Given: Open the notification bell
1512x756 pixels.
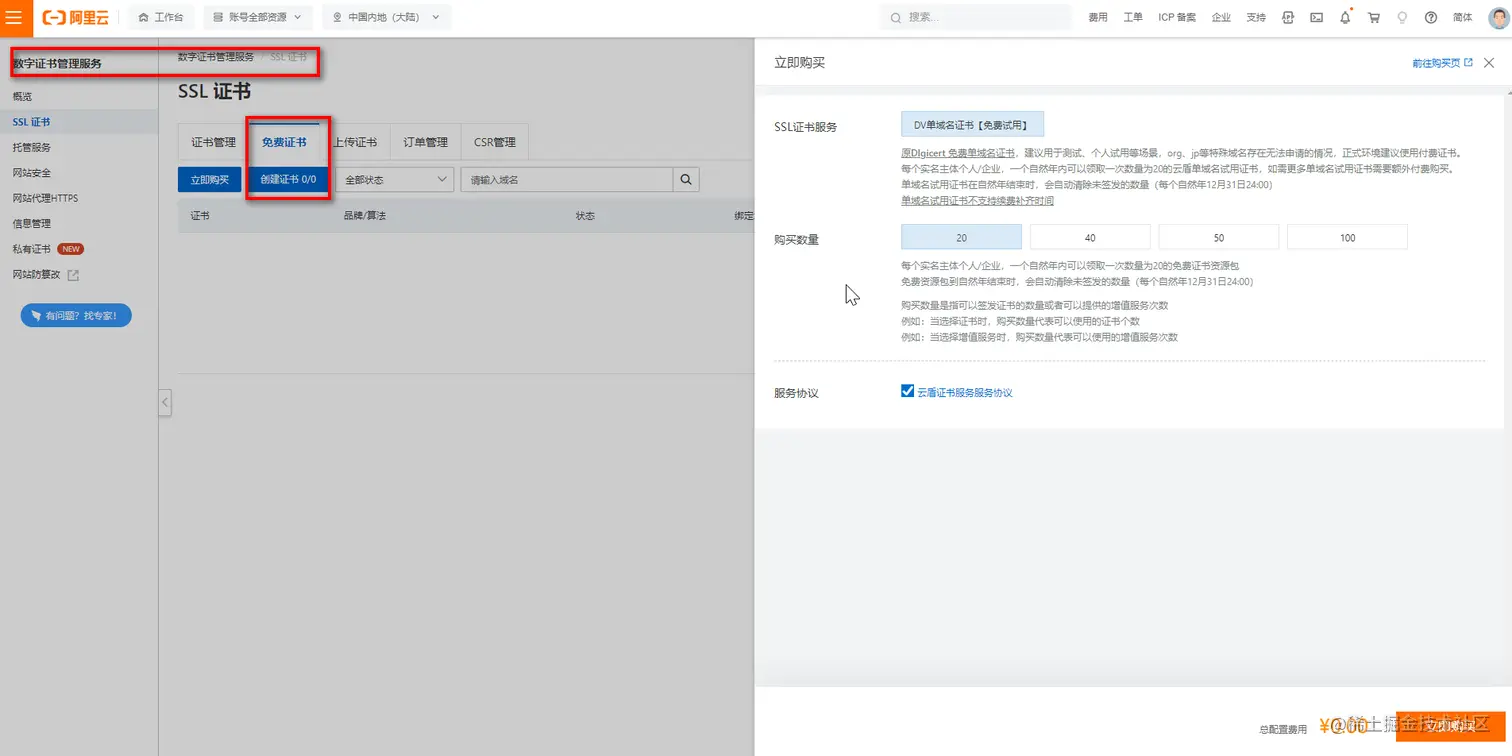Looking at the screenshot, I should (1345, 17).
